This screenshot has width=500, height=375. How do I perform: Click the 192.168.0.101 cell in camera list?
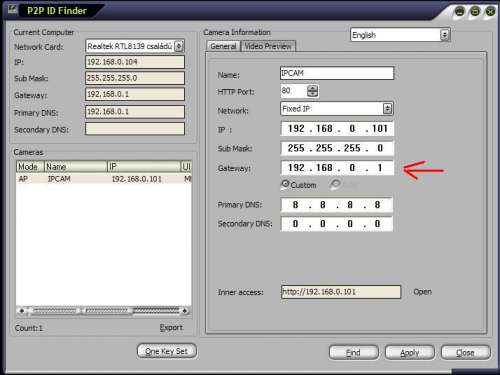pos(137,179)
